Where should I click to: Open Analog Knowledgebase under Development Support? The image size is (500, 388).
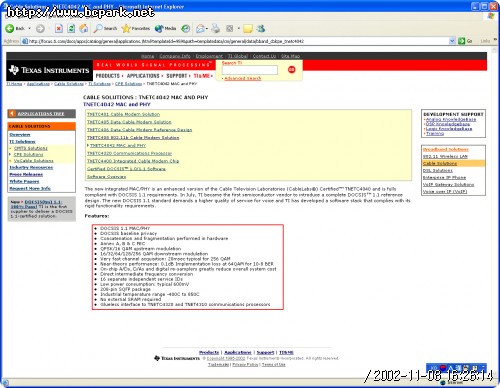pyautogui.click(x=451, y=119)
